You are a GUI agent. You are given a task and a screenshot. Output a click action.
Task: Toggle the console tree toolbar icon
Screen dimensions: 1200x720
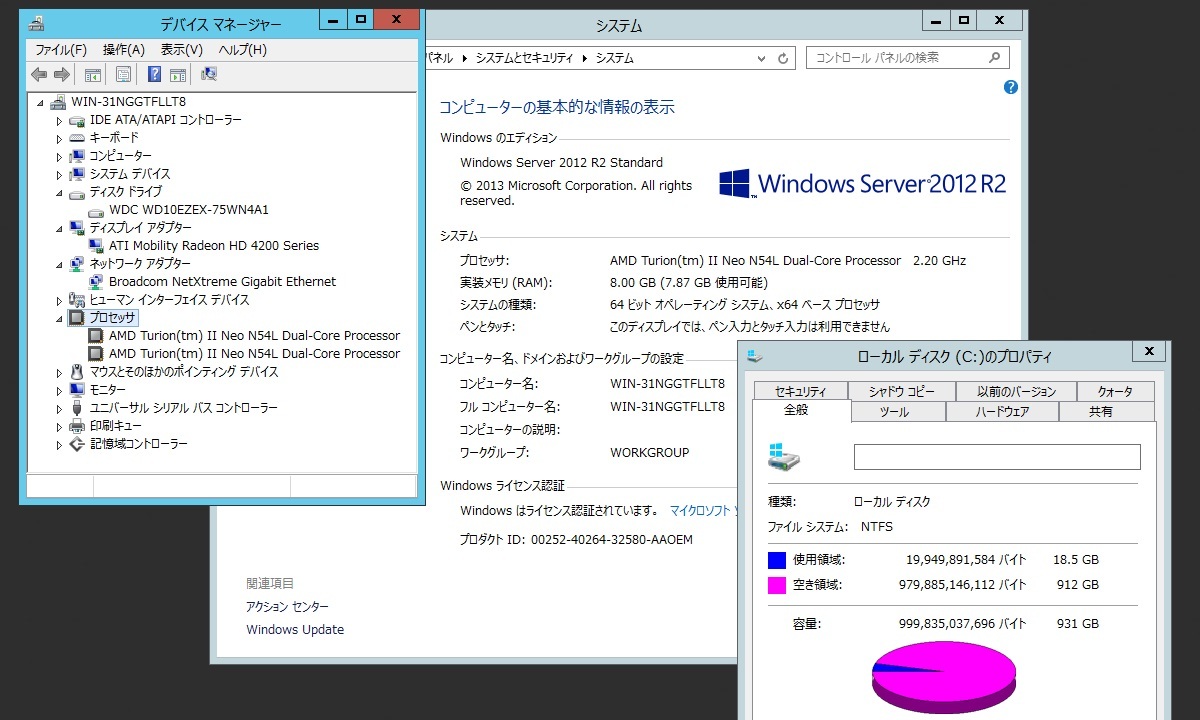pyautogui.click(x=93, y=74)
